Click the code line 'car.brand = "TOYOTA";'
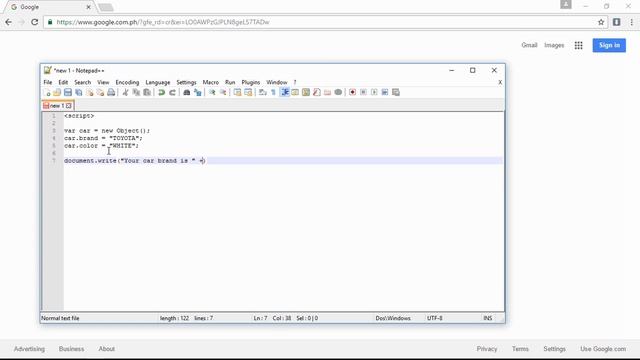 click(x=103, y=138)
